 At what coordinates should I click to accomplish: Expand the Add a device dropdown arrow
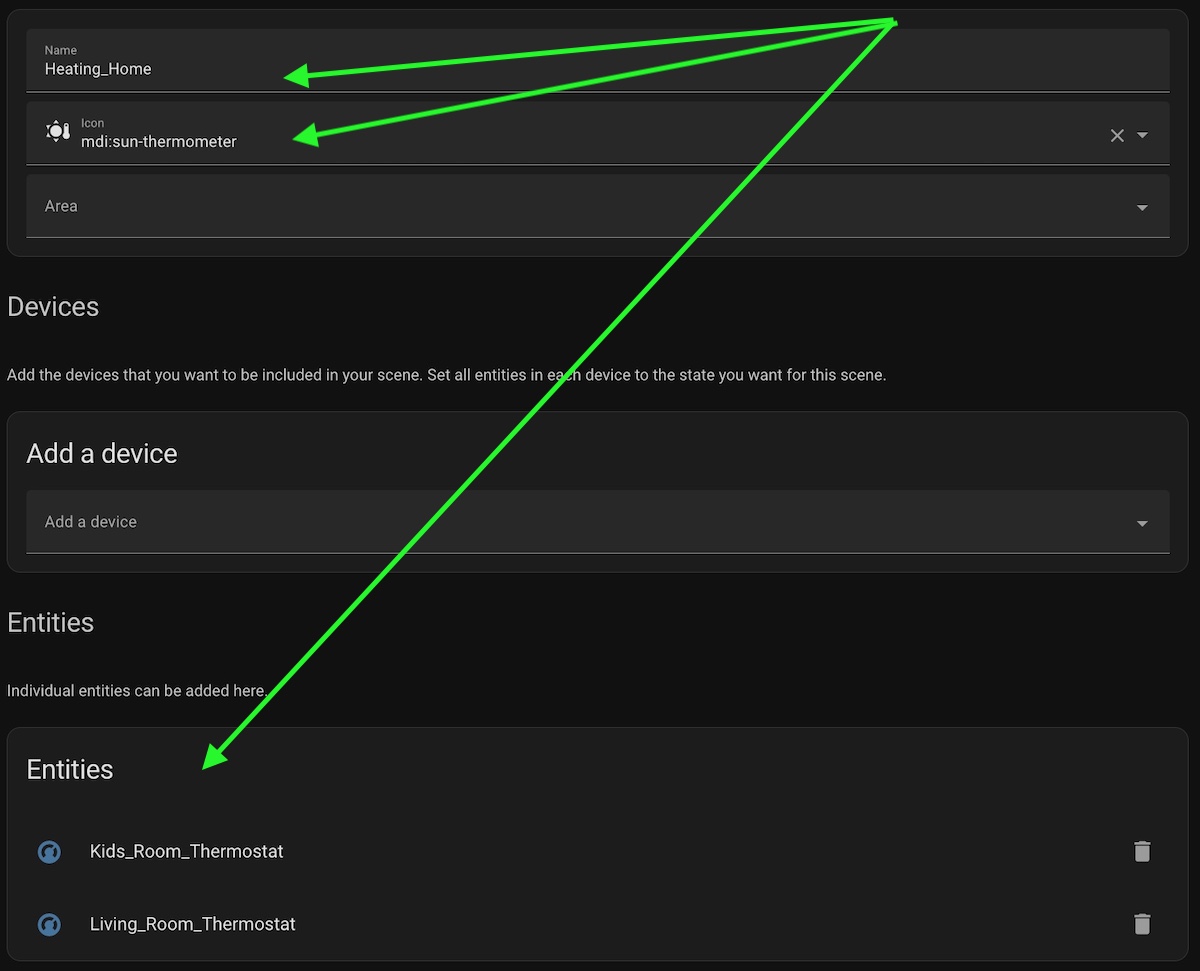click(x=1142, y=523)
